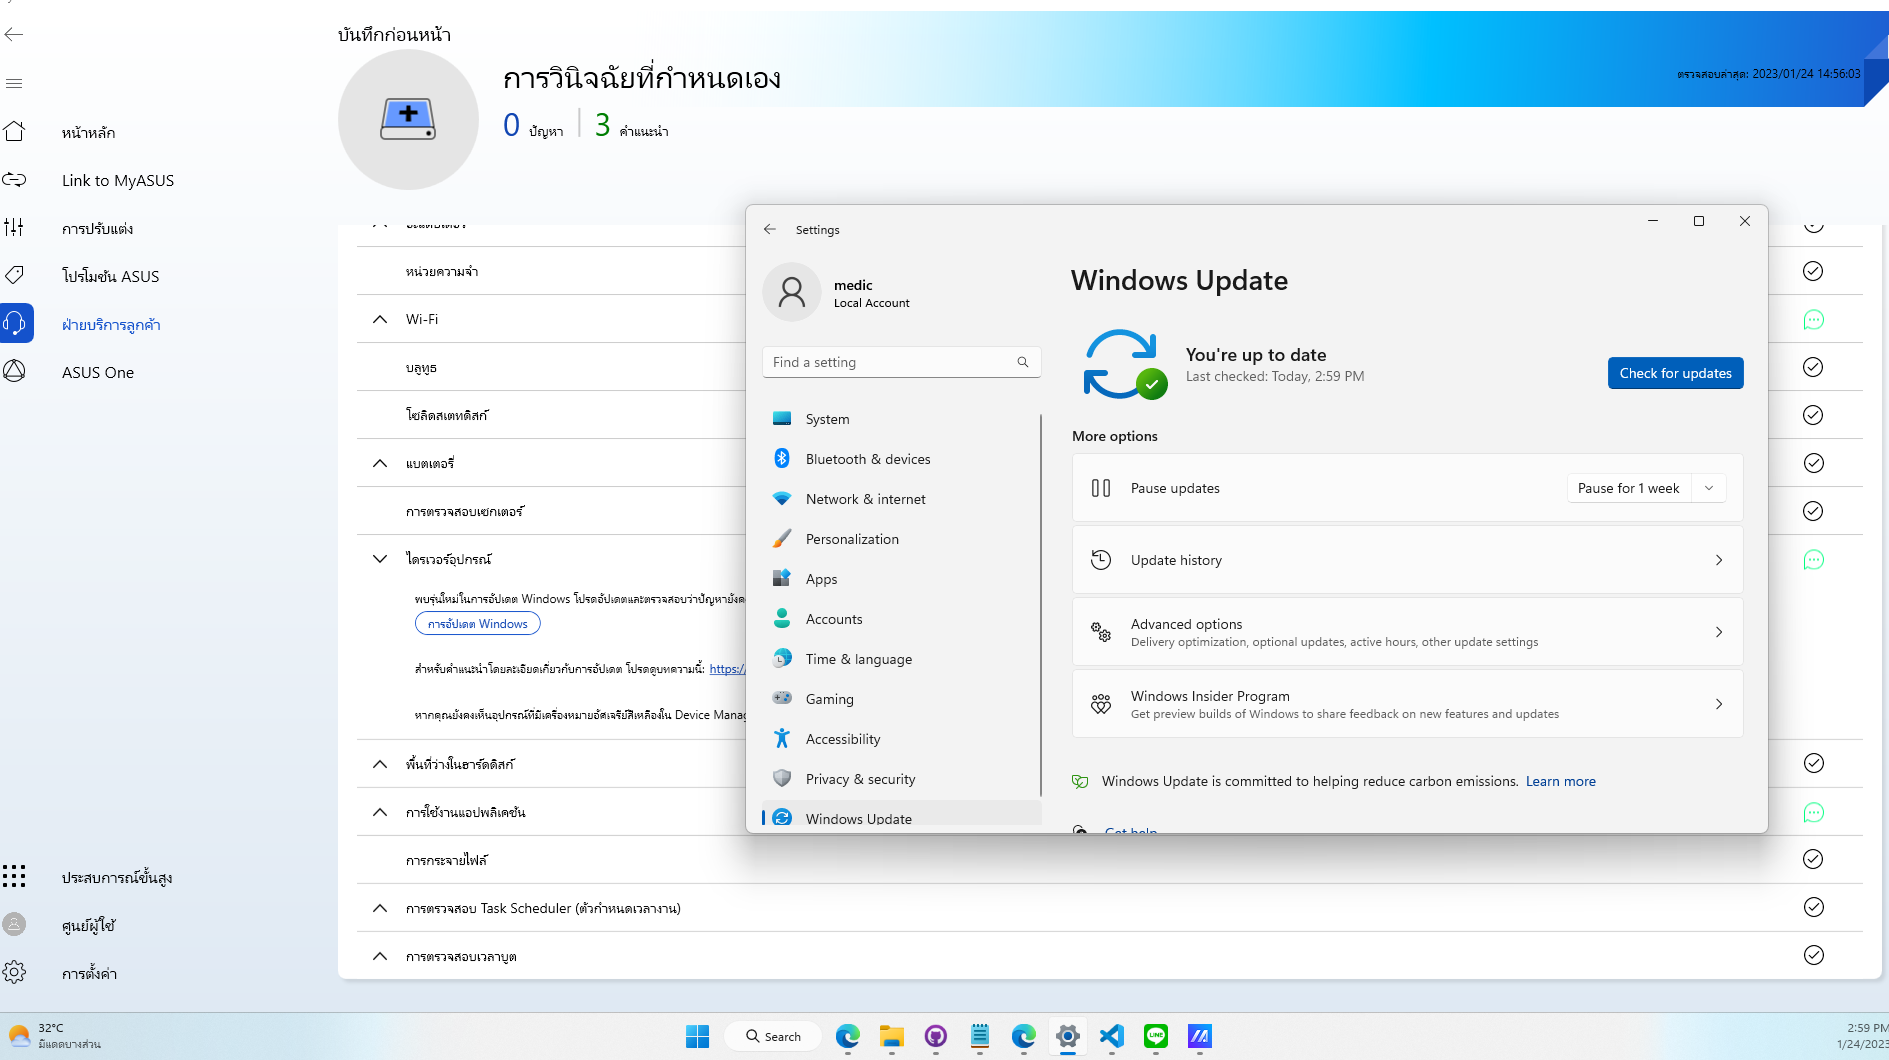Image resolution: width=1889 pixels, height=1060 pixels.
Task: Toggle the MyASUS hamburger menu icon
Action: click(x=14, y=83)
